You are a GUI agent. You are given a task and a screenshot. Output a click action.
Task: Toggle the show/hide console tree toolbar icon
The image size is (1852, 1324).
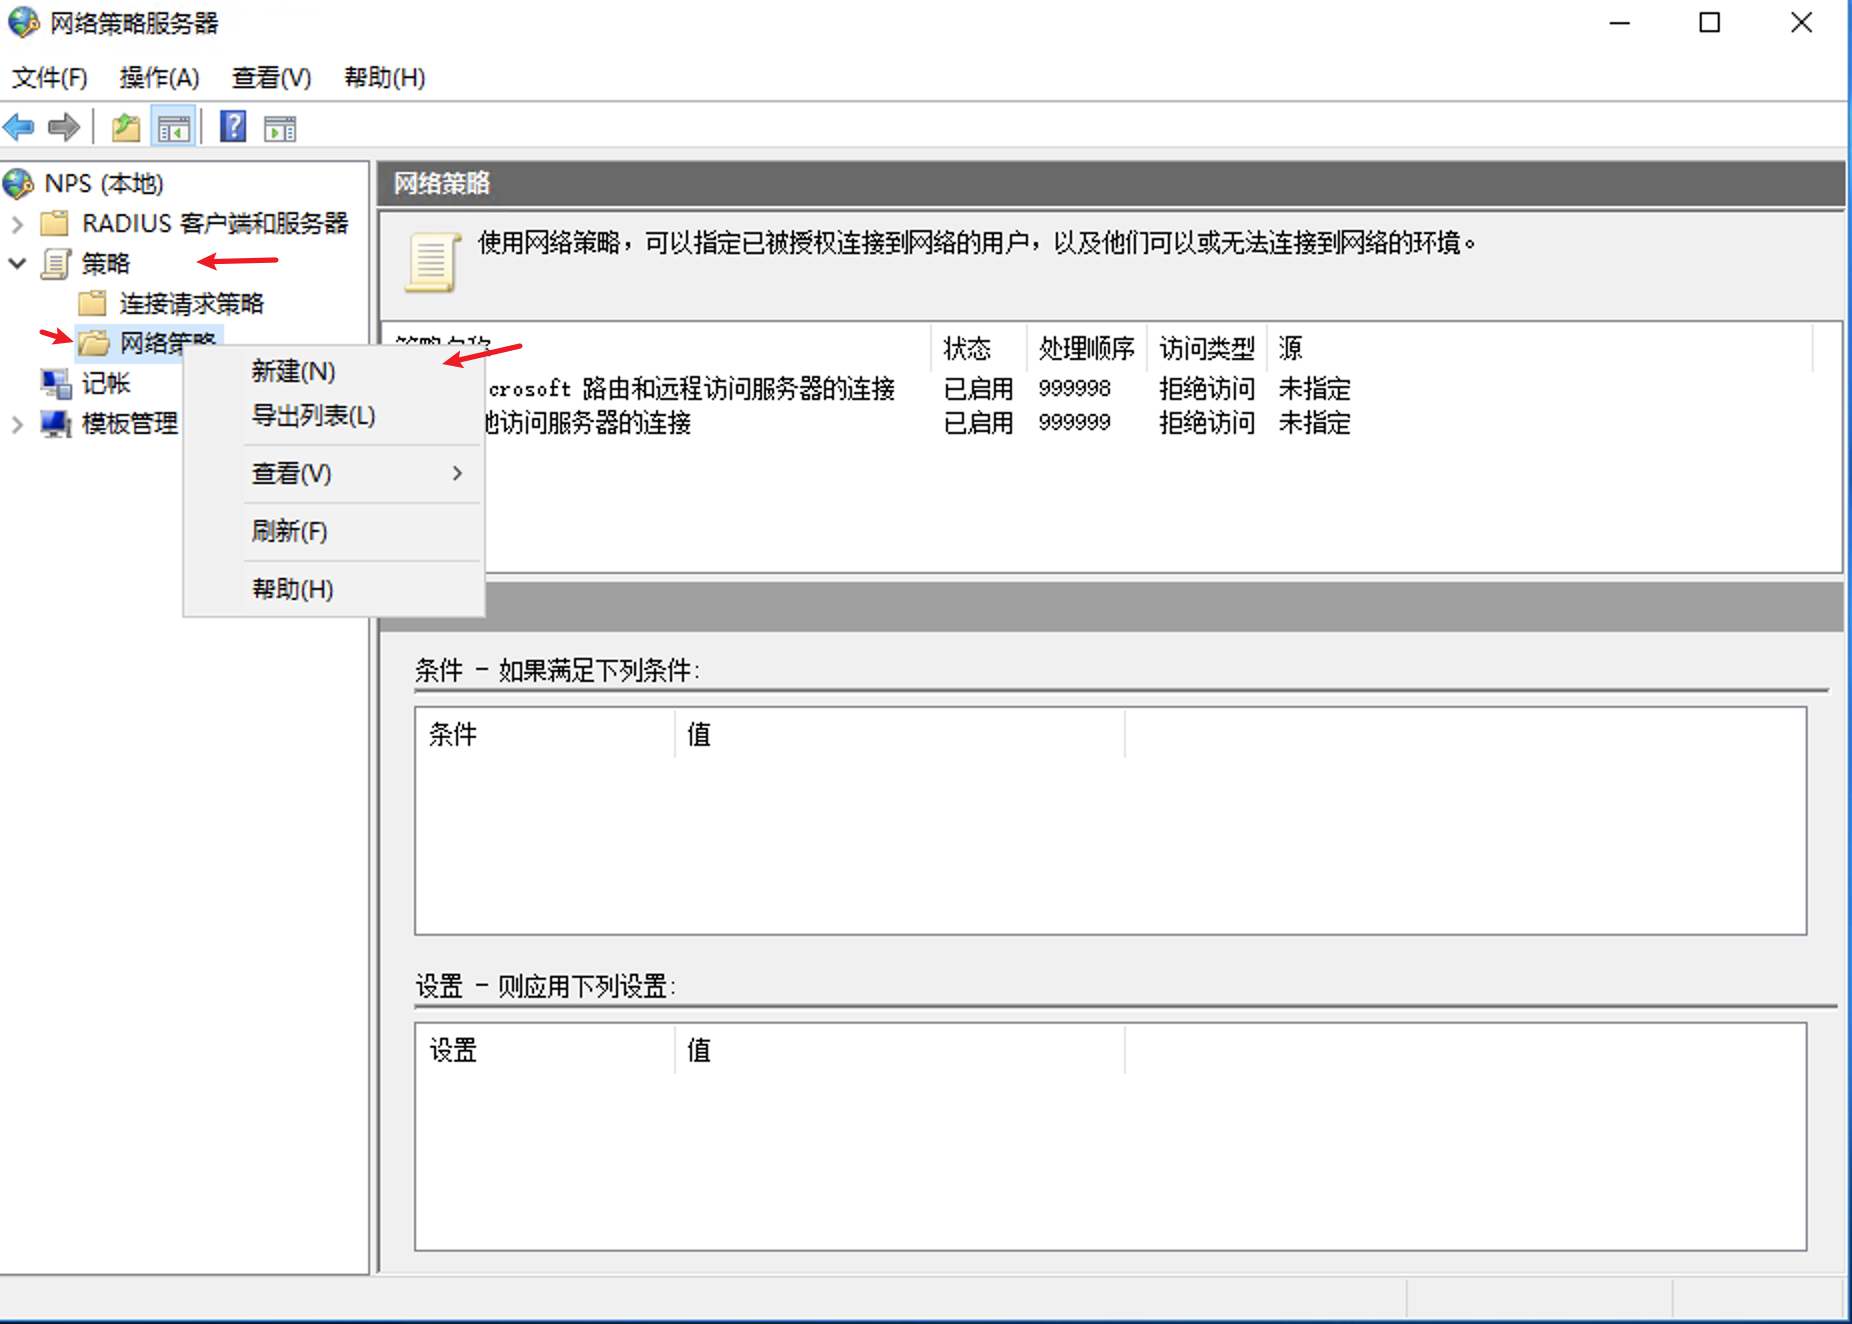172,126
